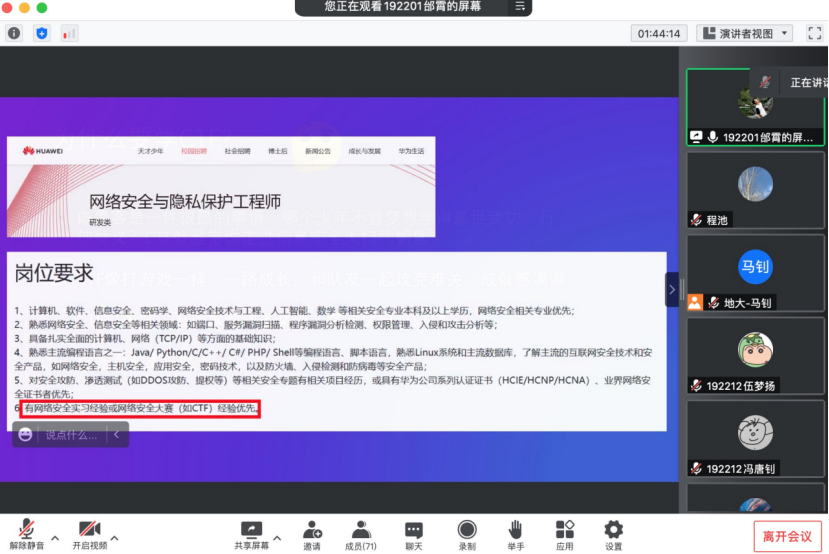Screen dimensions: 829x554
Task: Click the blue security shield icon
Action: 42,33
